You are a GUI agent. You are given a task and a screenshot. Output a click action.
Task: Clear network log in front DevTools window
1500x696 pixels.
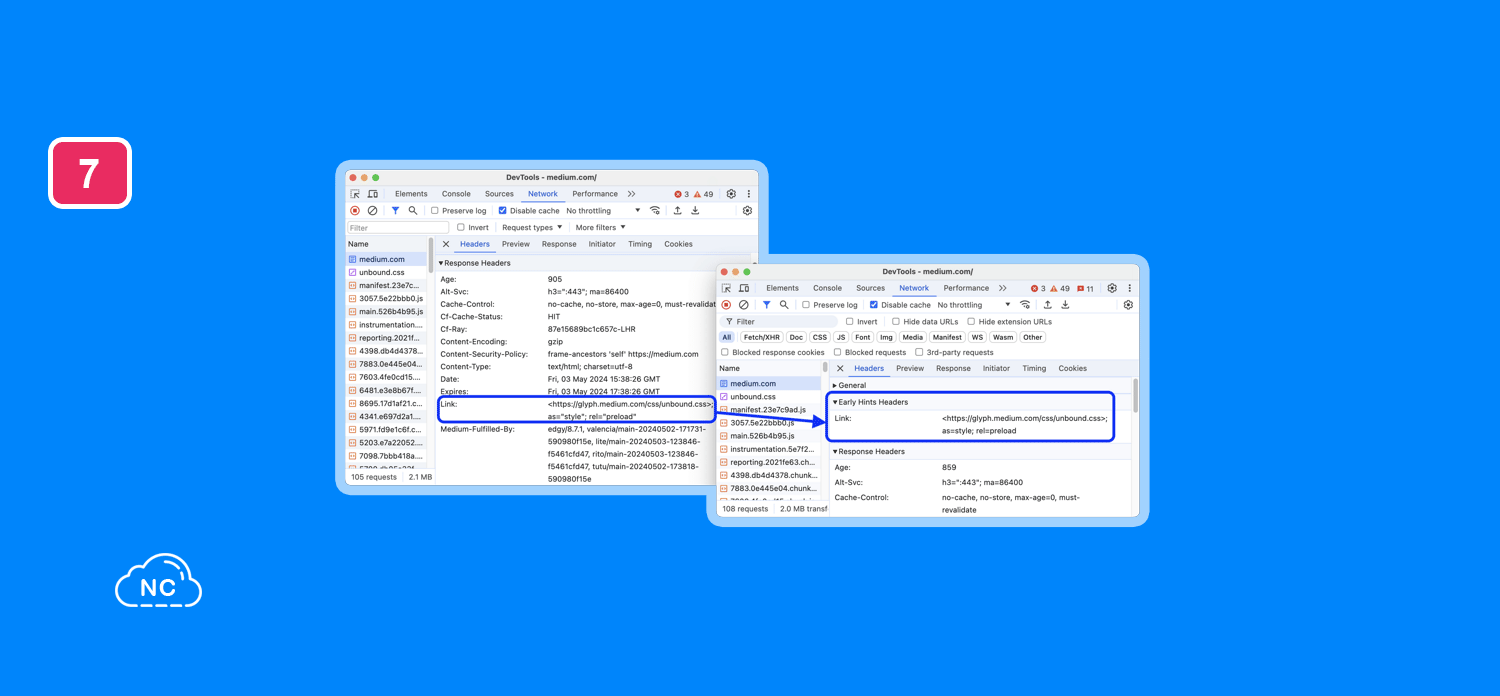(743, 305)
